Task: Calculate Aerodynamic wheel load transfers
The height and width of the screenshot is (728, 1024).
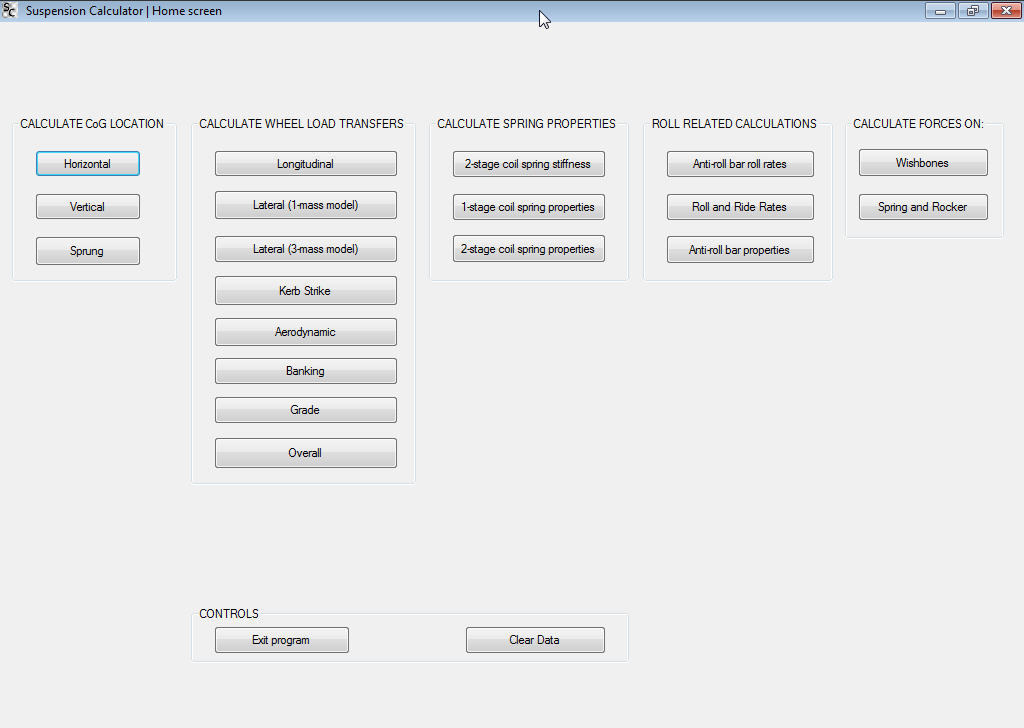Action: (x=305, y=331)
